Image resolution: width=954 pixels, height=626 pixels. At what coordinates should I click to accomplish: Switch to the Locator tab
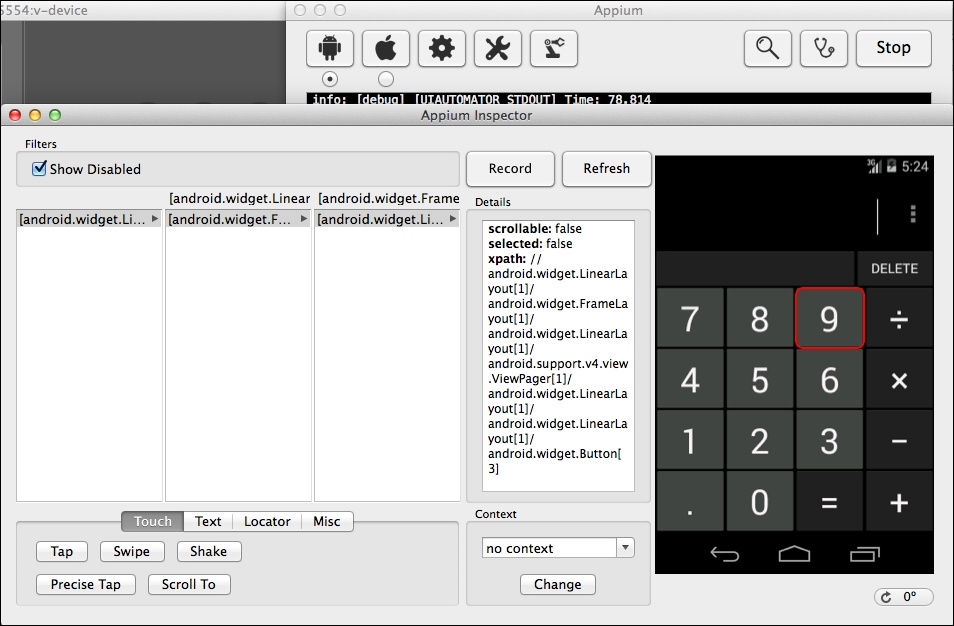267,521
